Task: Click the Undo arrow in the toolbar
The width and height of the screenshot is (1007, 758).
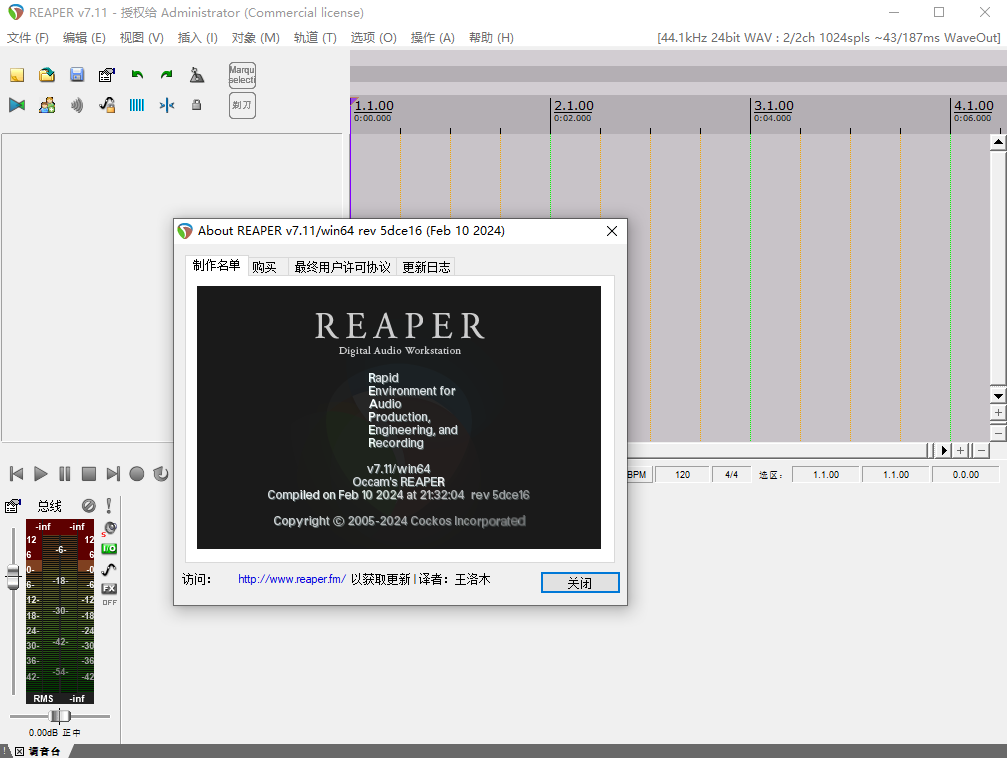Action: pyautogui.click(x=137, y=74)
